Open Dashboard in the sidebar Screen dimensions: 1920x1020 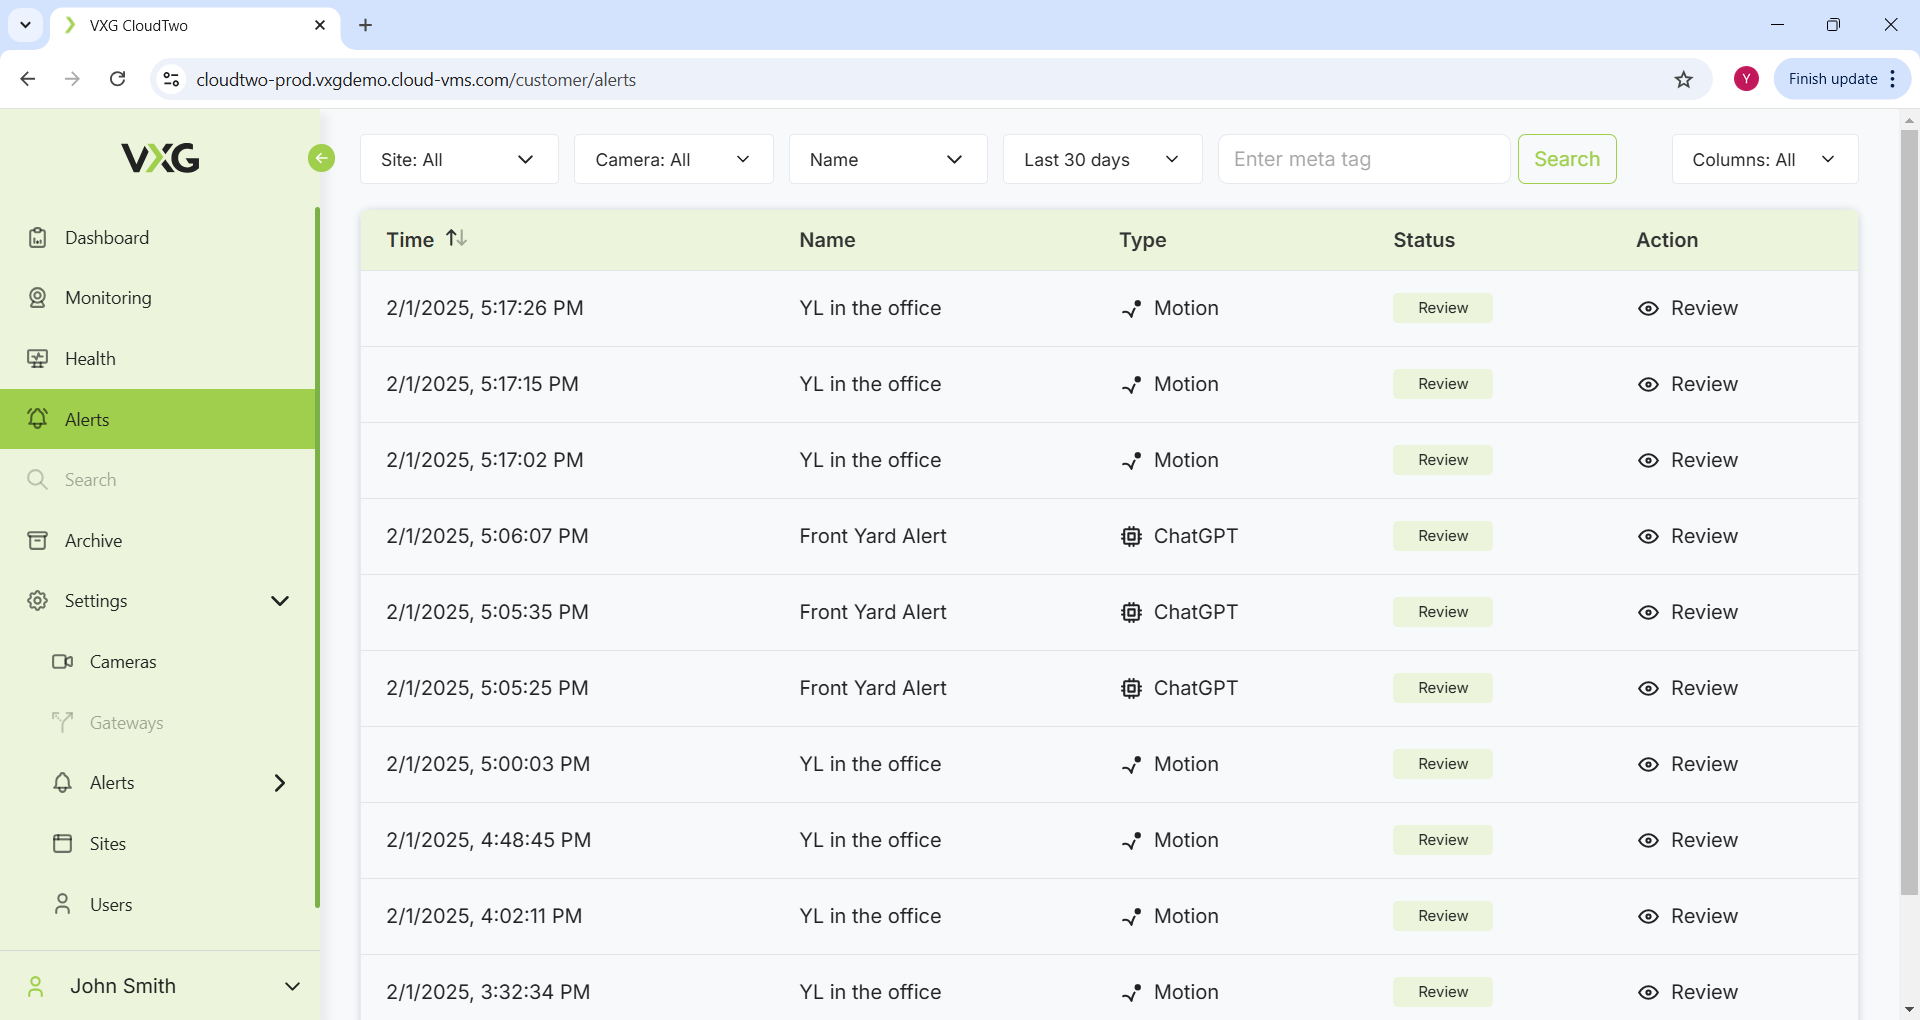click(106, 238)
